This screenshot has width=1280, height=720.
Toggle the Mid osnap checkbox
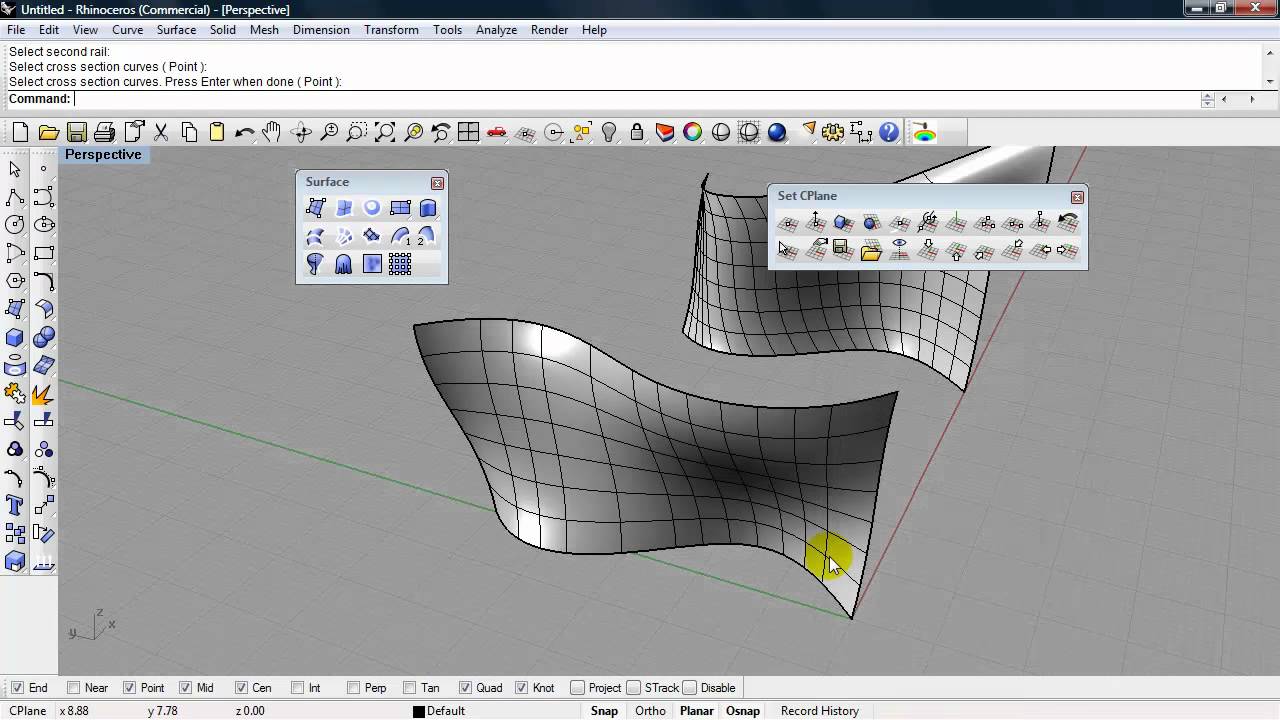[x=185, y=688]
